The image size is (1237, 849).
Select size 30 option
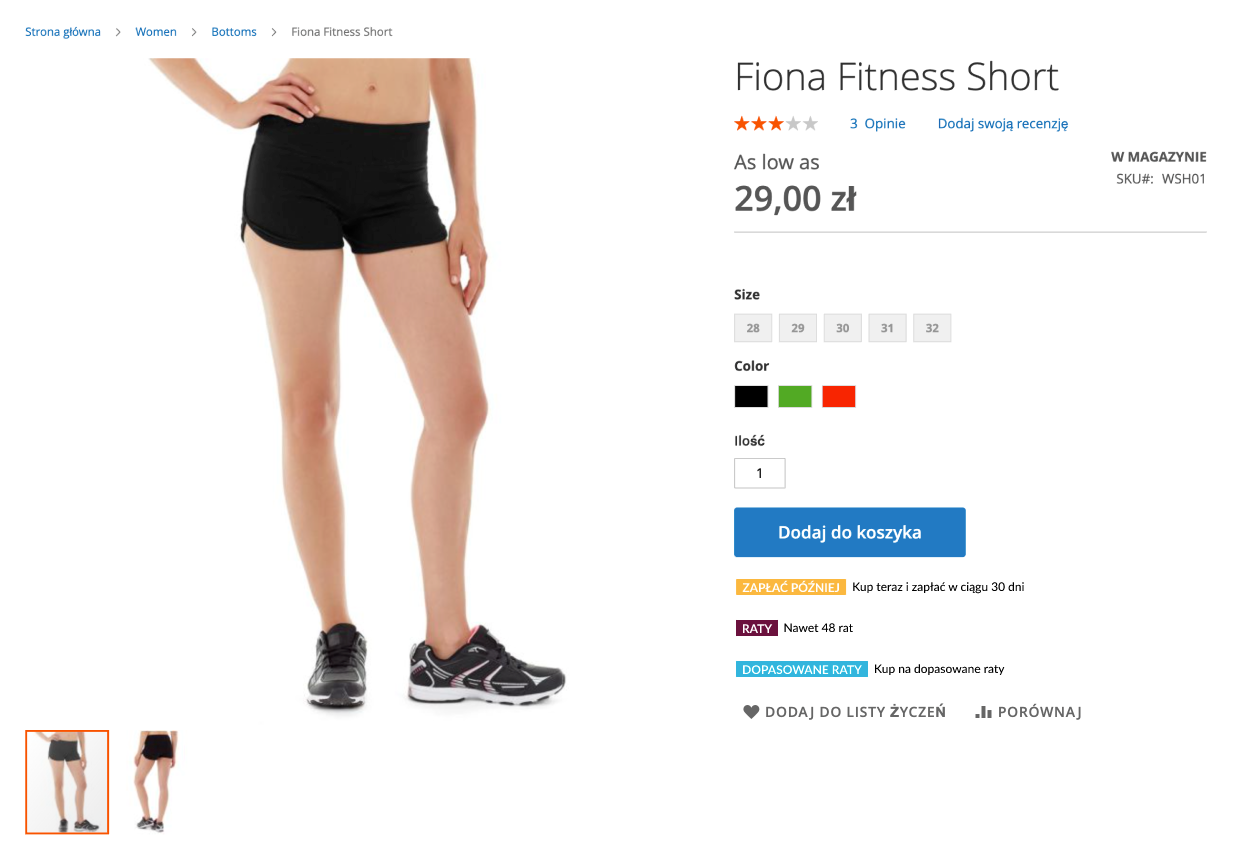[x=843, y=328]
